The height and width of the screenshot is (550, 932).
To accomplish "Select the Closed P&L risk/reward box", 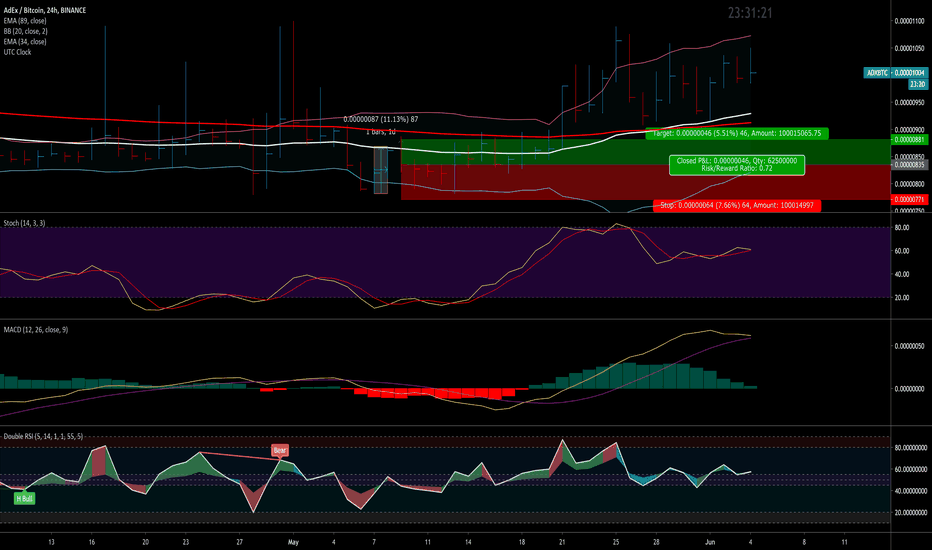I will pos(737,165).
